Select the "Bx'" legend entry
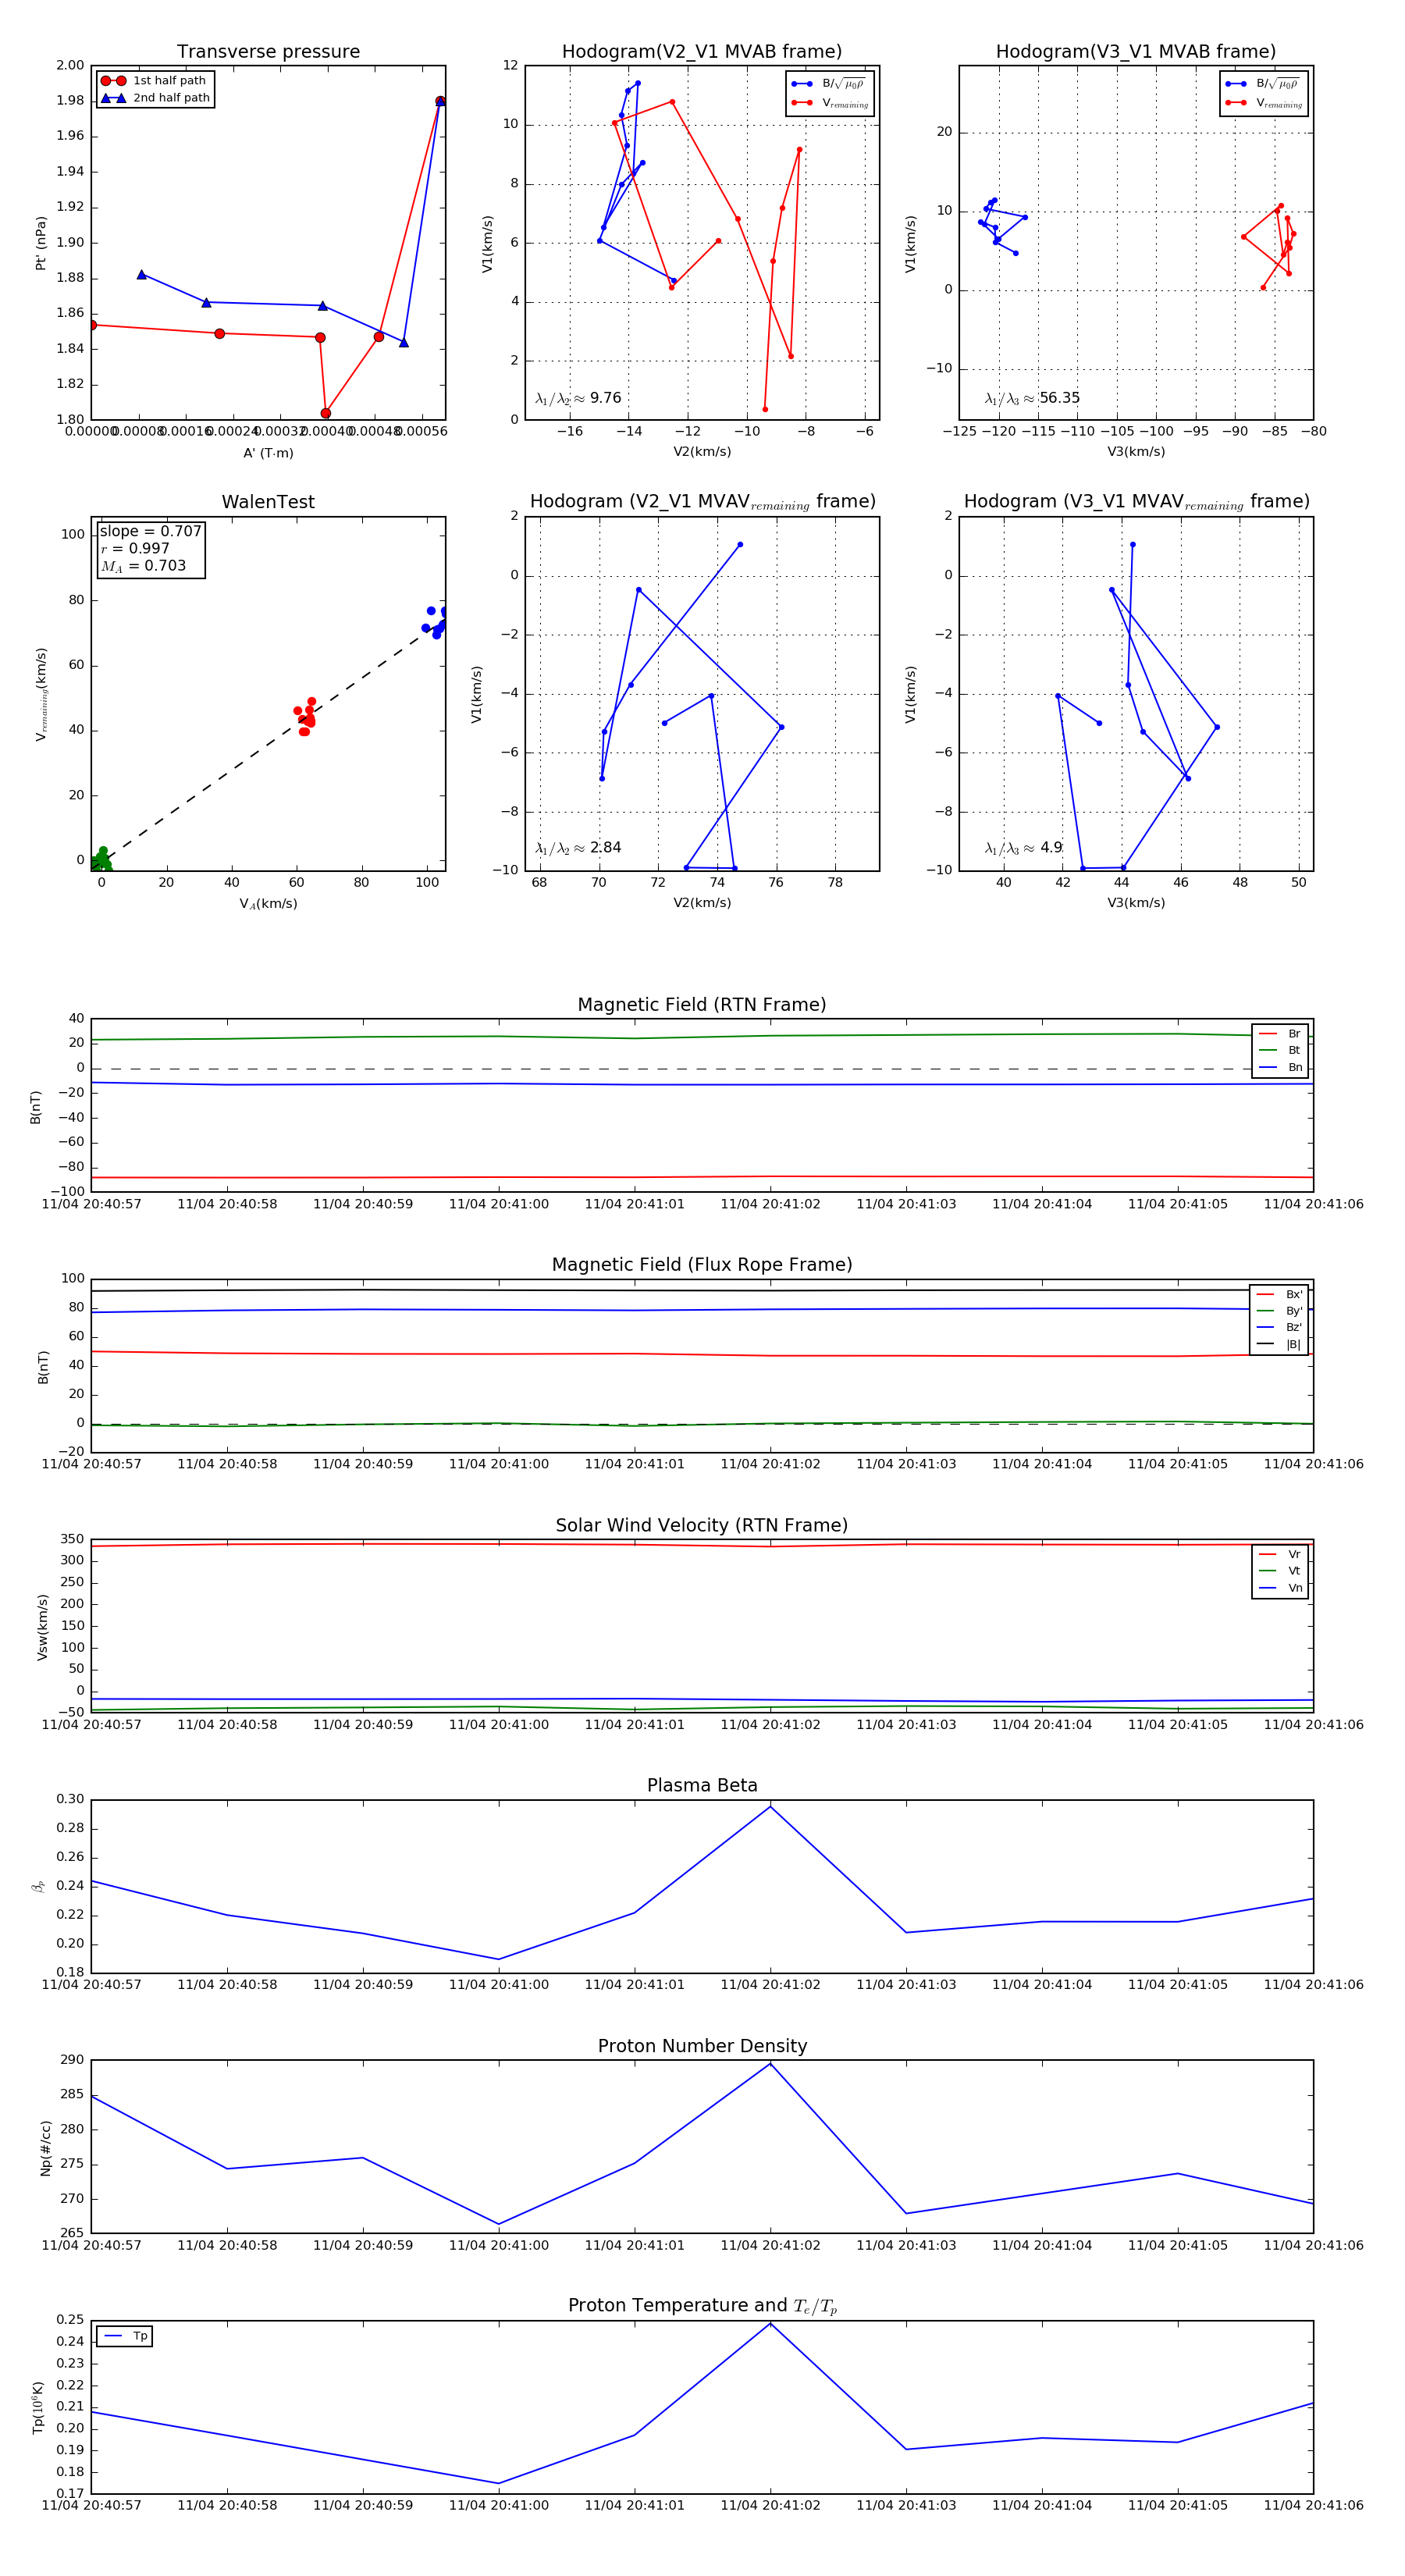The width and height of the screenshot is (1405, 2576). click(x=1280, y=1294)
